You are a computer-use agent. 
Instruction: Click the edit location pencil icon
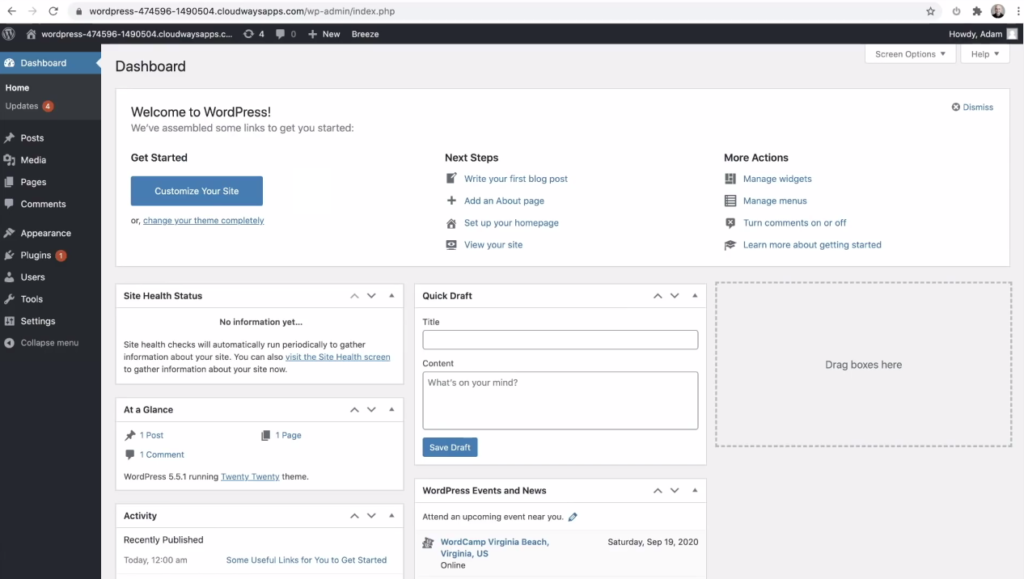[x=573, y=517]
